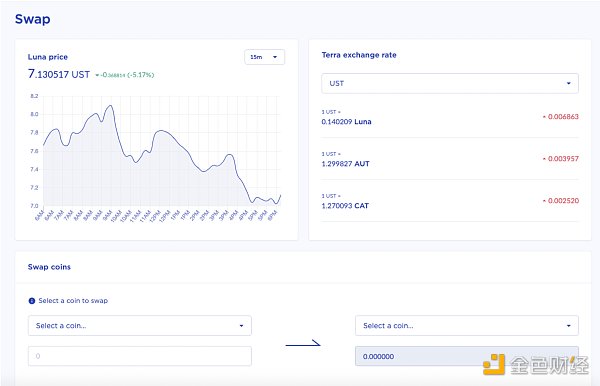
Task: Open the 15m chart interval dropdown
Action: [x=264, y=57]
